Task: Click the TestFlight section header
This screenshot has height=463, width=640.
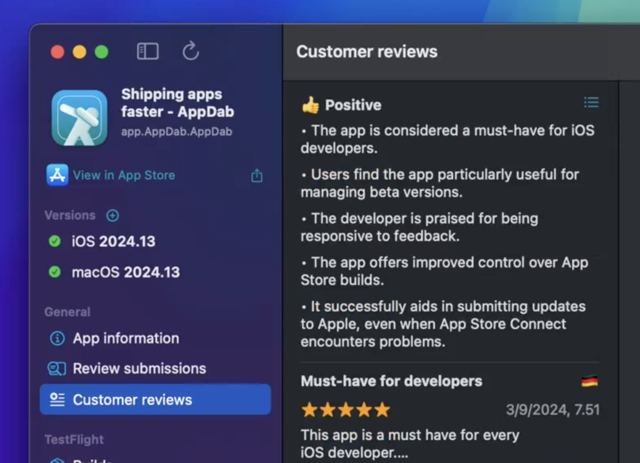Action: click(x=74, y=440)
